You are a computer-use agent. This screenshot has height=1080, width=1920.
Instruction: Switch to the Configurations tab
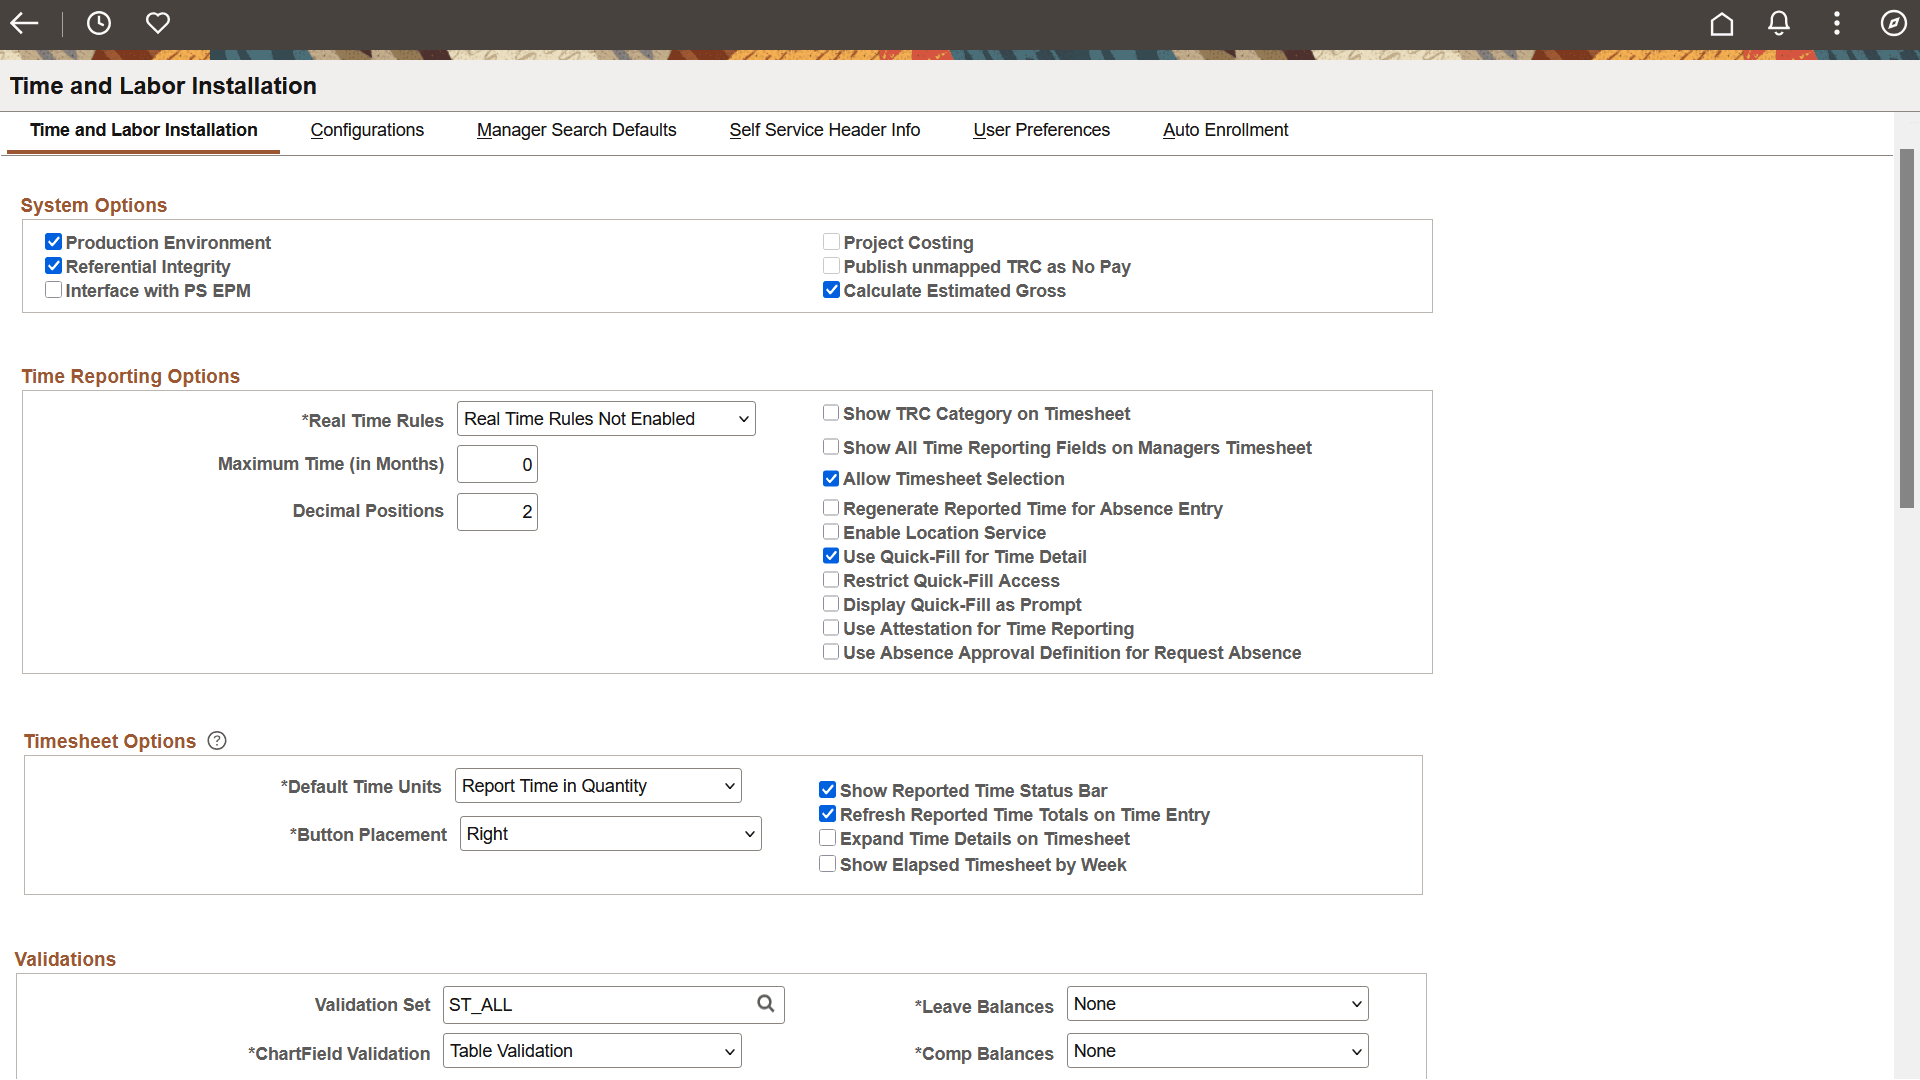coord(367,130)
